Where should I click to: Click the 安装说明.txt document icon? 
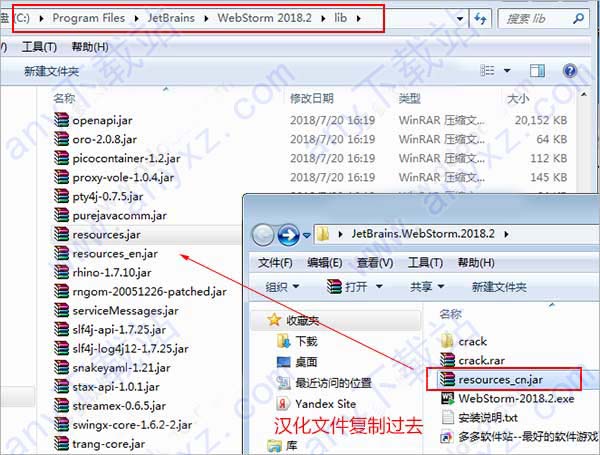pyautogui.click(x=447, y=417)
